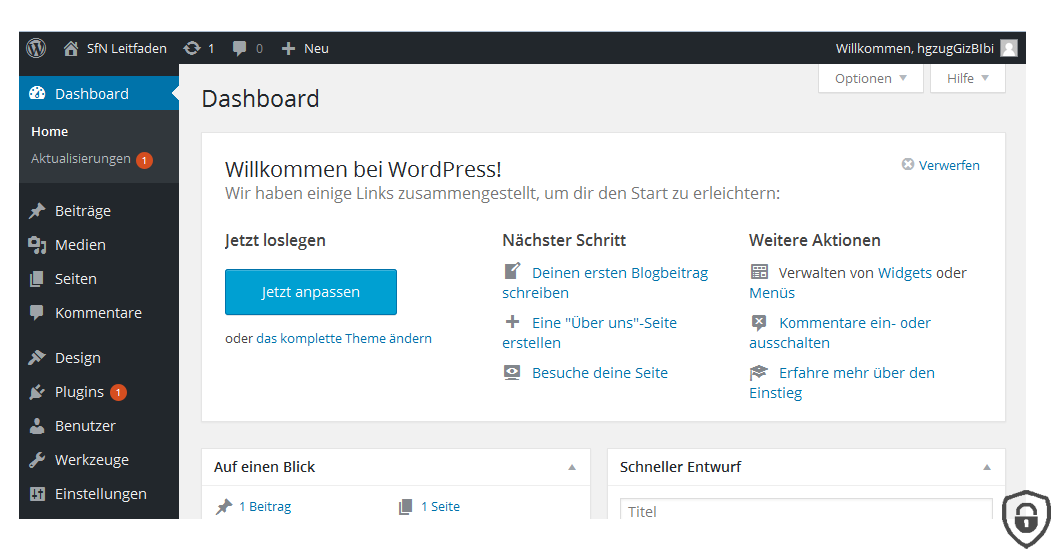Click the Jetzt anpassen button
The width and height of the screenshot is (1060, 556).
pyautogui.click(x=311, y=292)
